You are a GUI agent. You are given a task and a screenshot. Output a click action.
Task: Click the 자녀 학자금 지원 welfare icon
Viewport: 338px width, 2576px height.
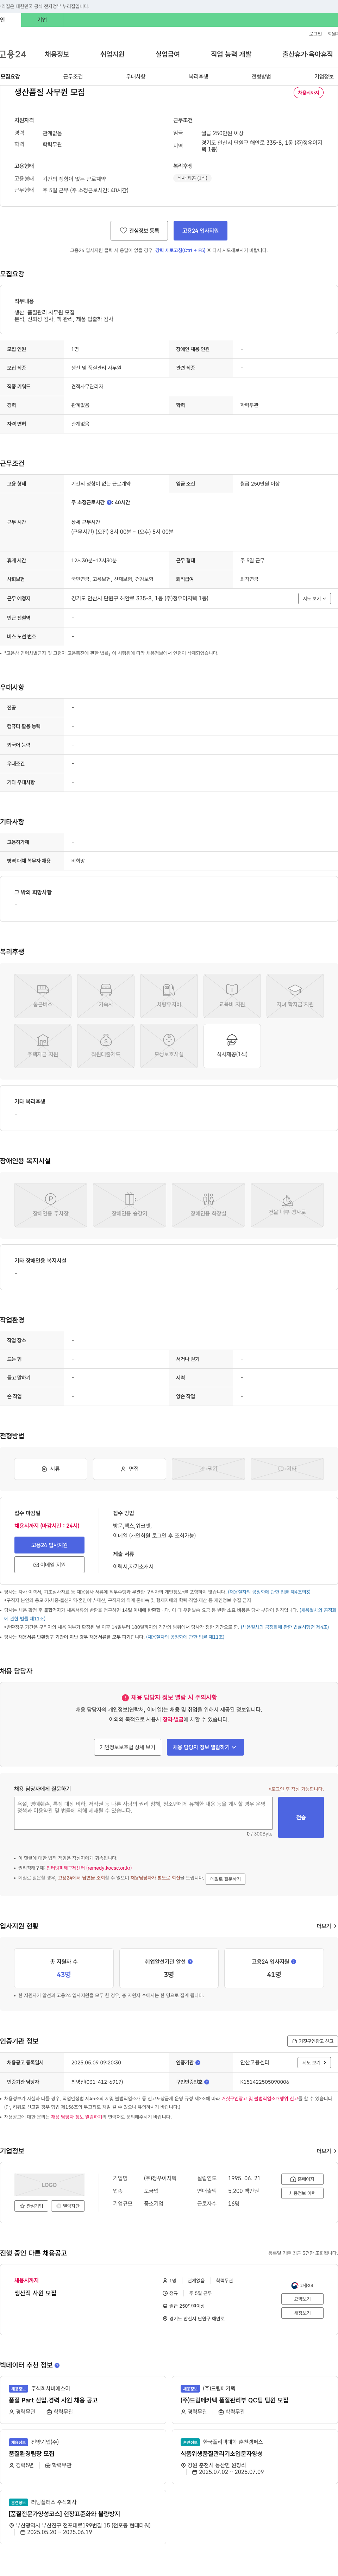pos(295,996)
